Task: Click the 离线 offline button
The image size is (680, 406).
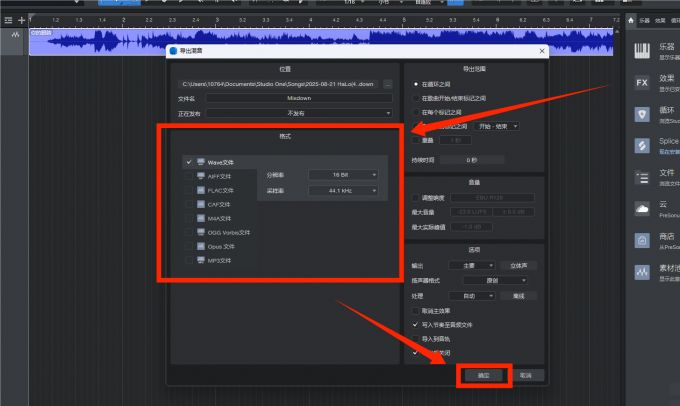Action: pyautogui.click(x=518, y=296)
